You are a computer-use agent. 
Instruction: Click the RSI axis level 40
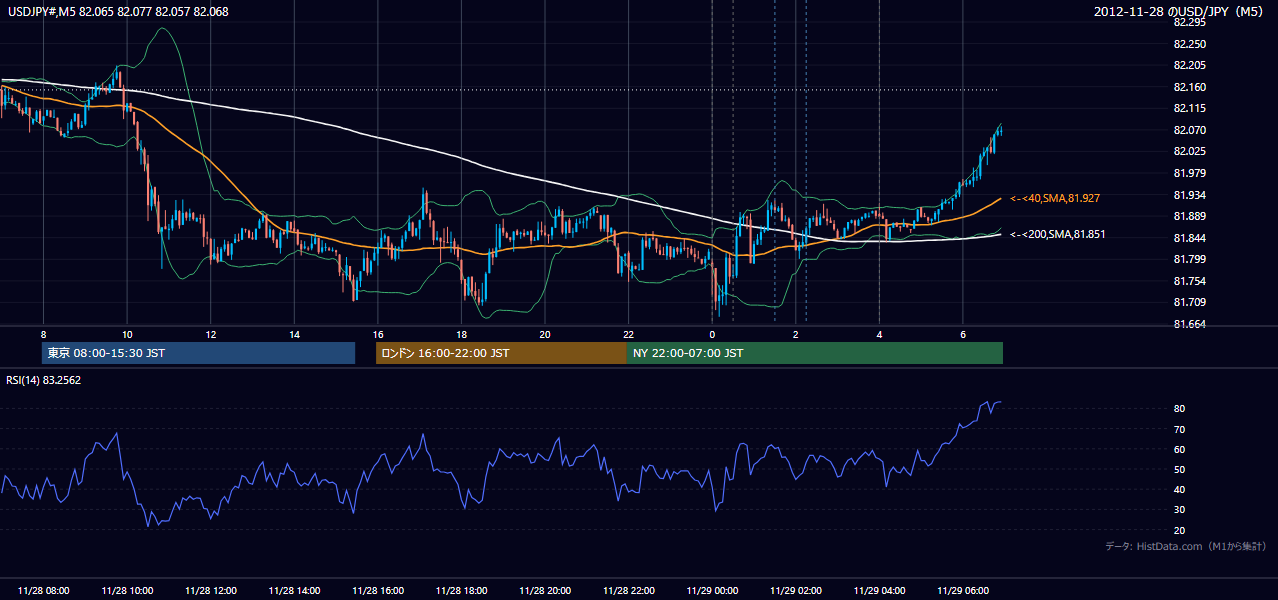1179,490
